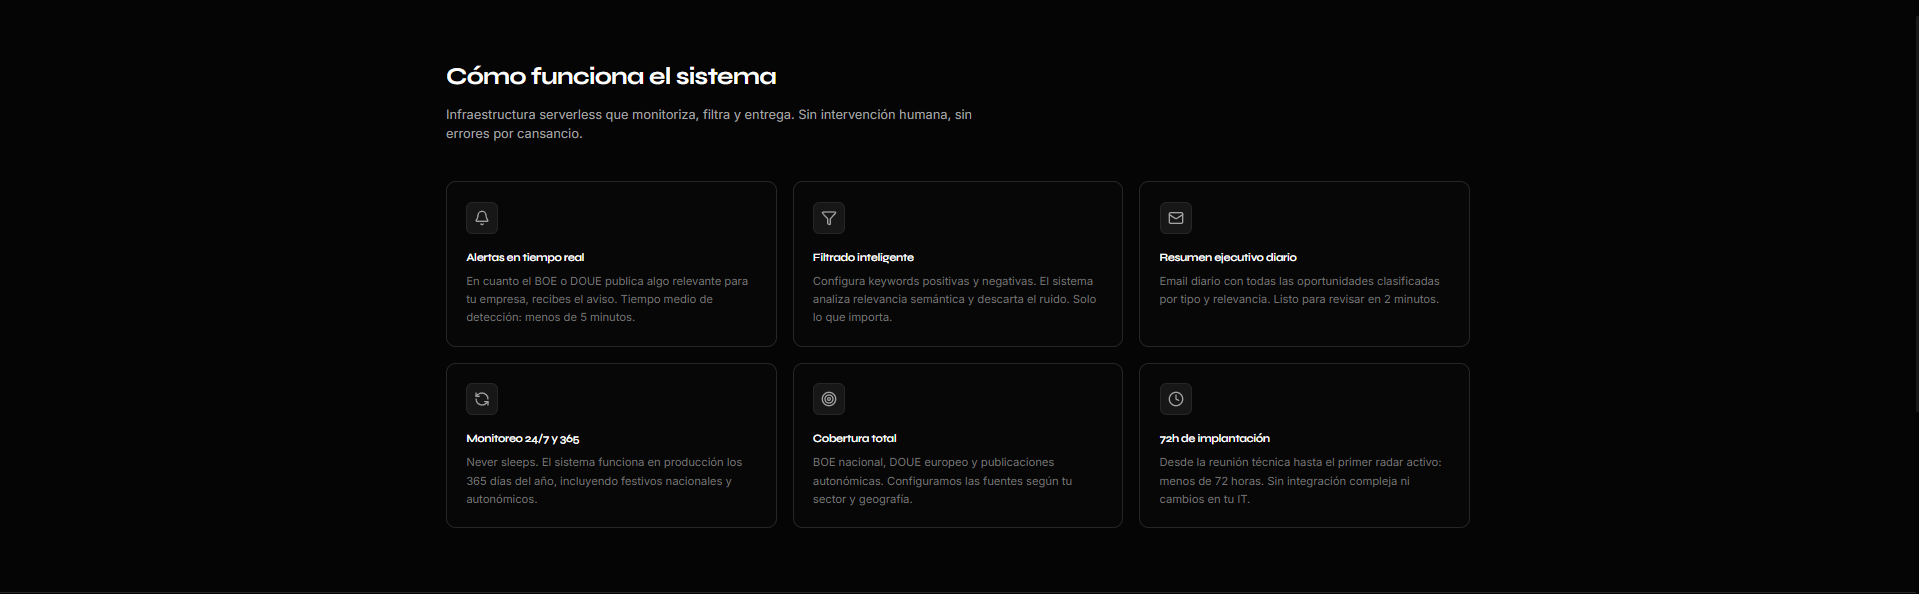Click description beginning Configura keywords positivas y negativas
1919x594 pixels.
coord(955,299)
